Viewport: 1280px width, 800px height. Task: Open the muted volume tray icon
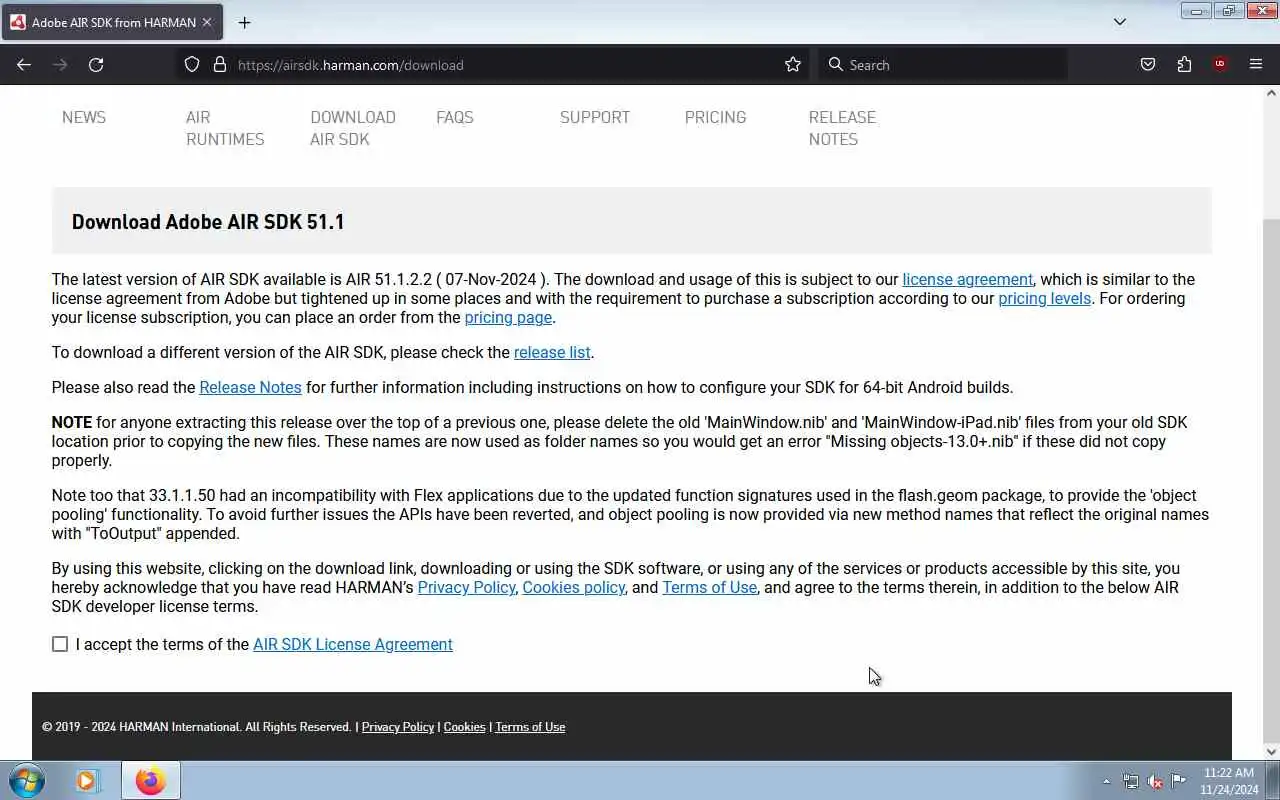[x=1154, y=781]
